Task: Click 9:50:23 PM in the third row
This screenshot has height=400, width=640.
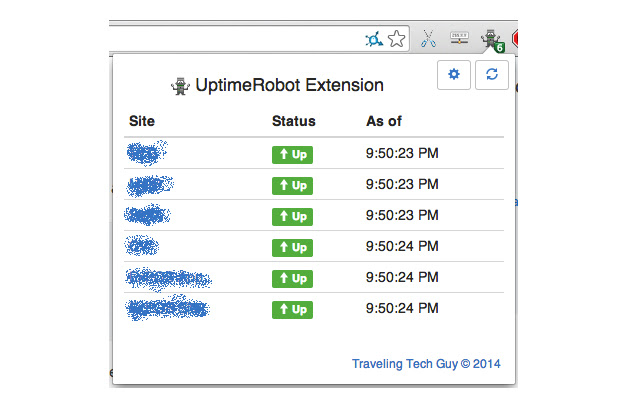Action: pyautogui.click(x=402, y=216)
